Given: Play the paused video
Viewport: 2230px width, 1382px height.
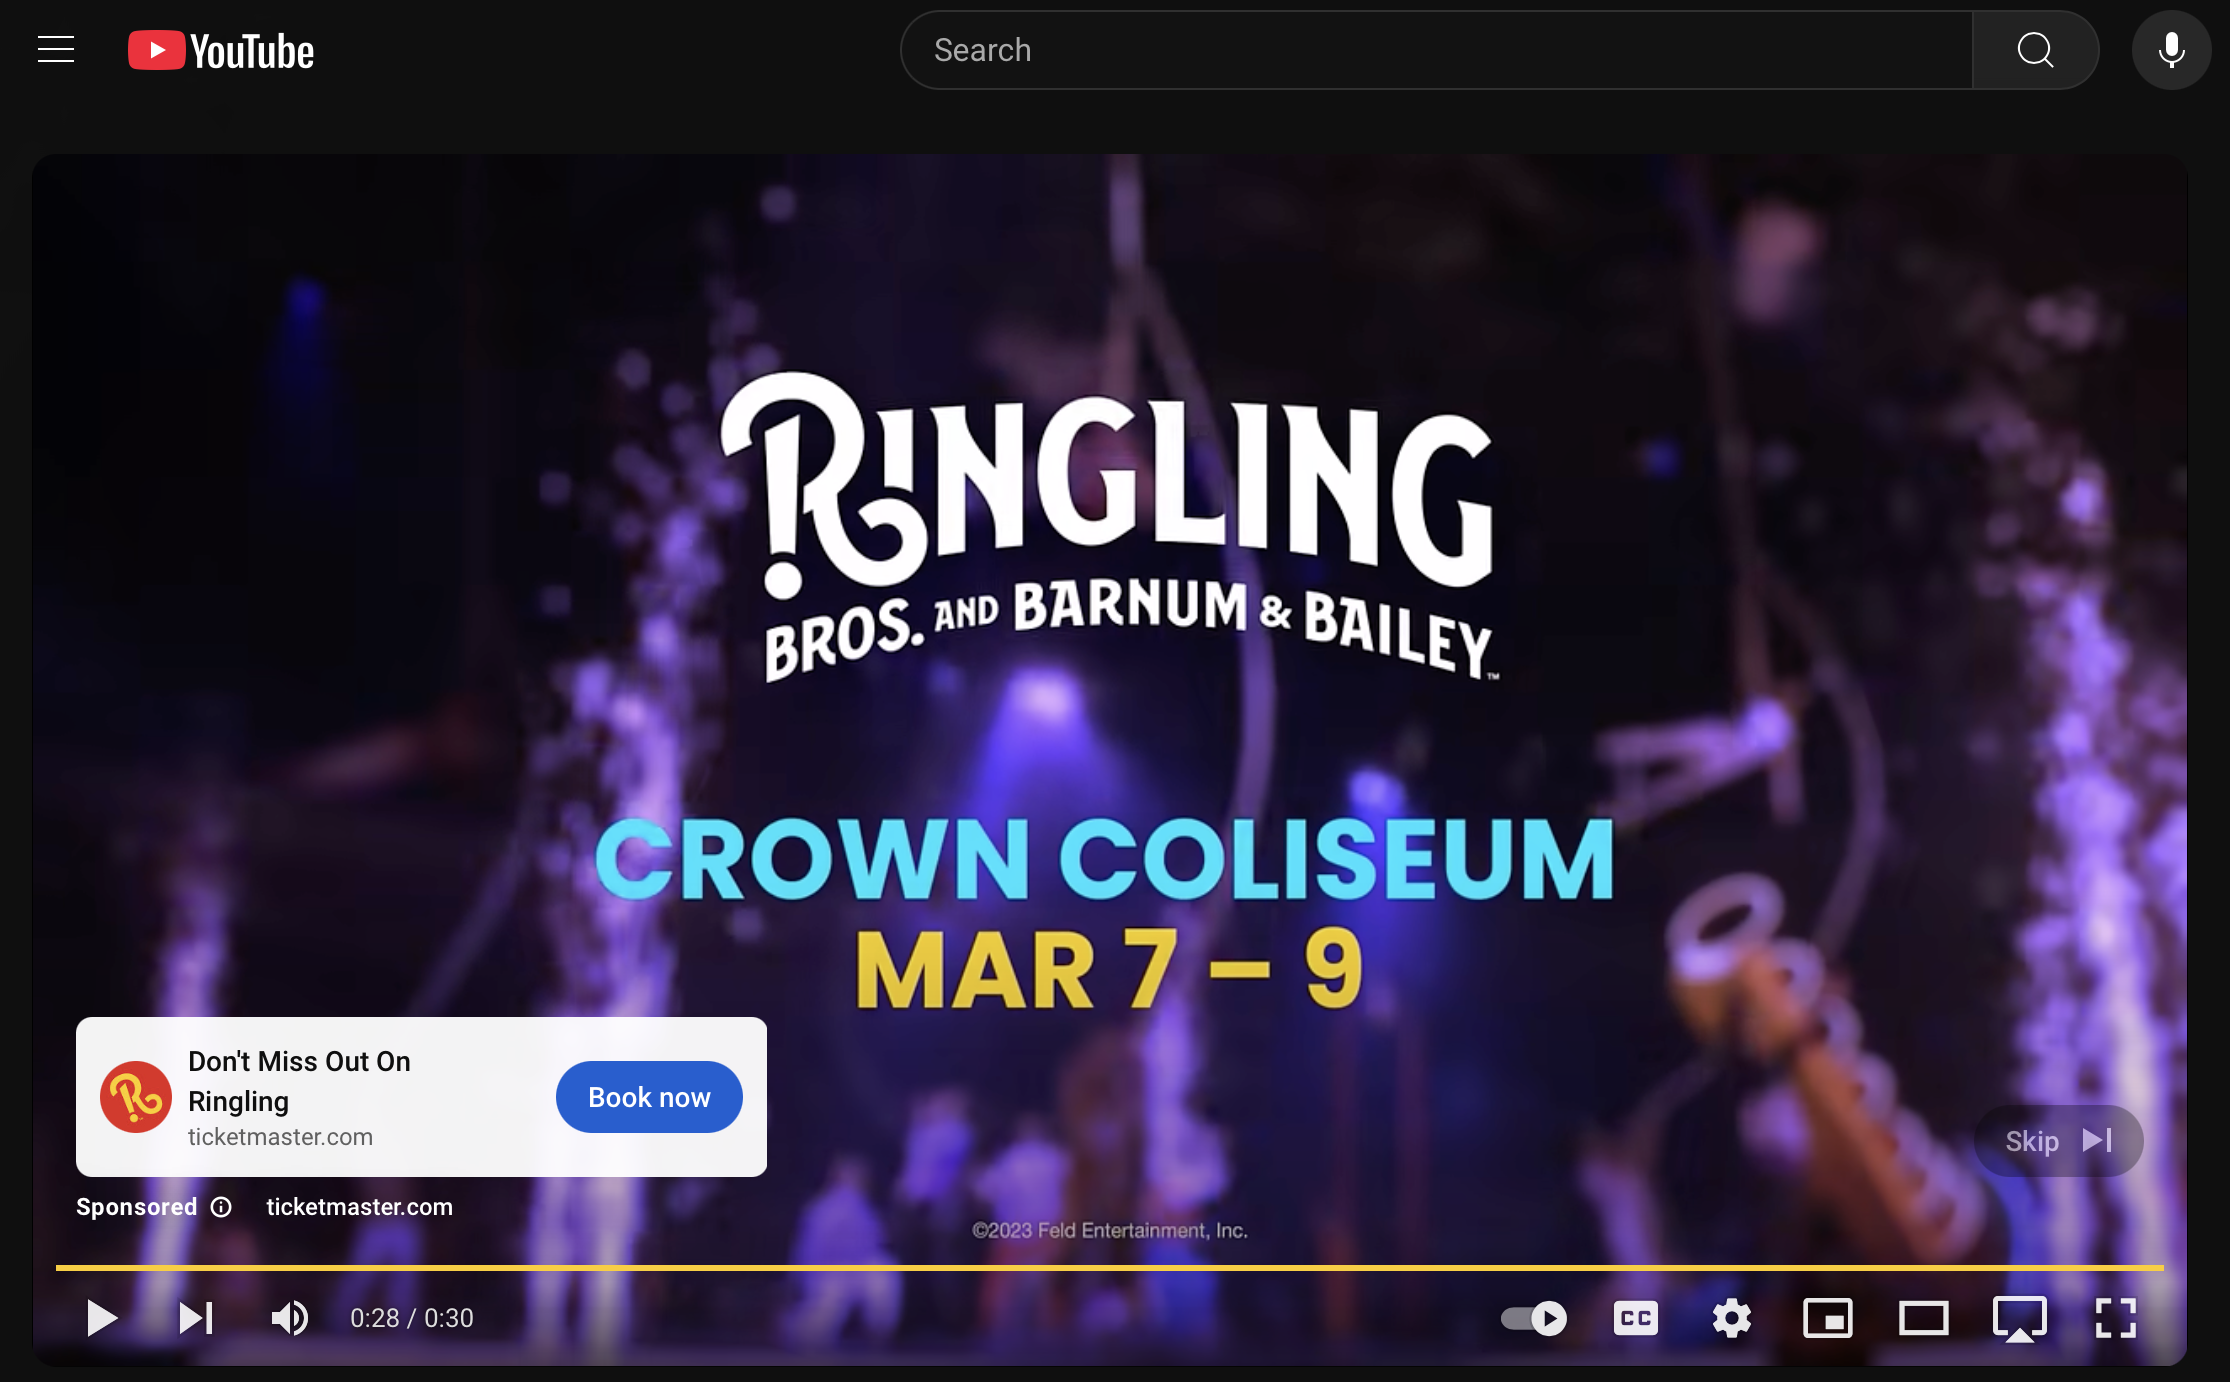Looking at the screenshot, I should 101,1318.
